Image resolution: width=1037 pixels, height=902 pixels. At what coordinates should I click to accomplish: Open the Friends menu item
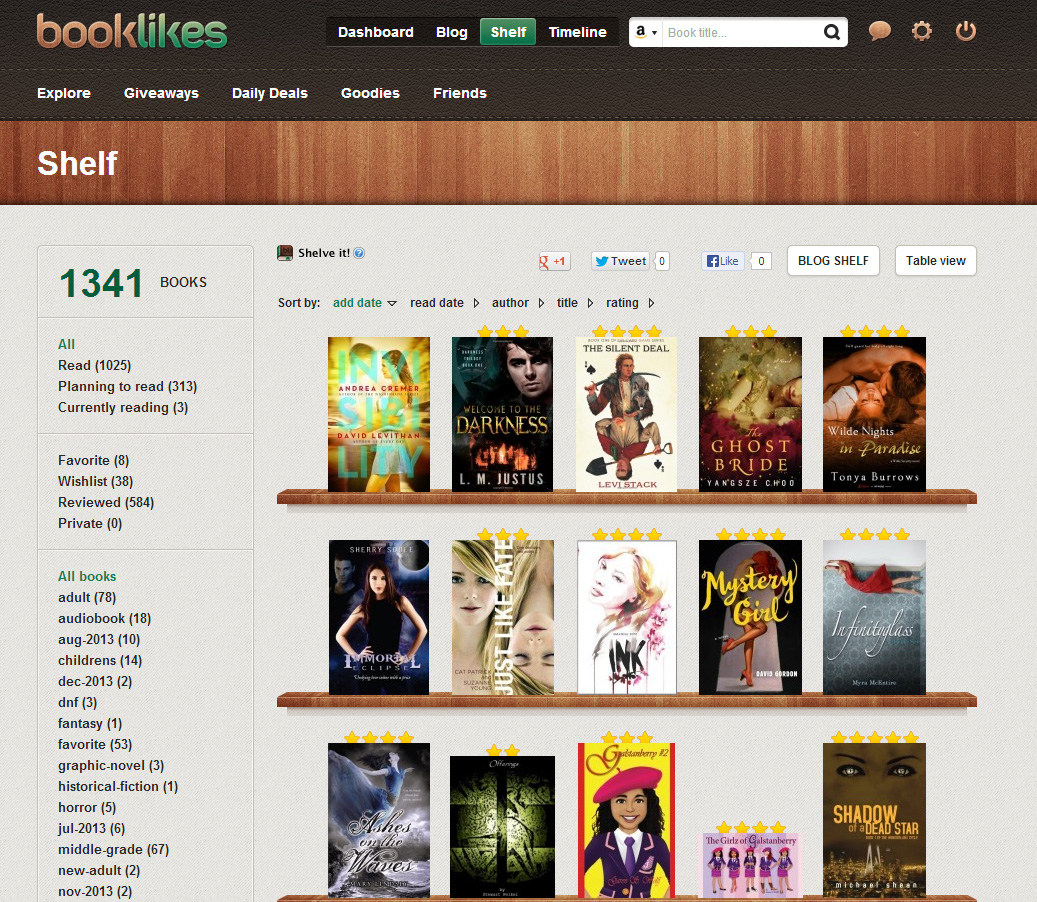[460, 93]
